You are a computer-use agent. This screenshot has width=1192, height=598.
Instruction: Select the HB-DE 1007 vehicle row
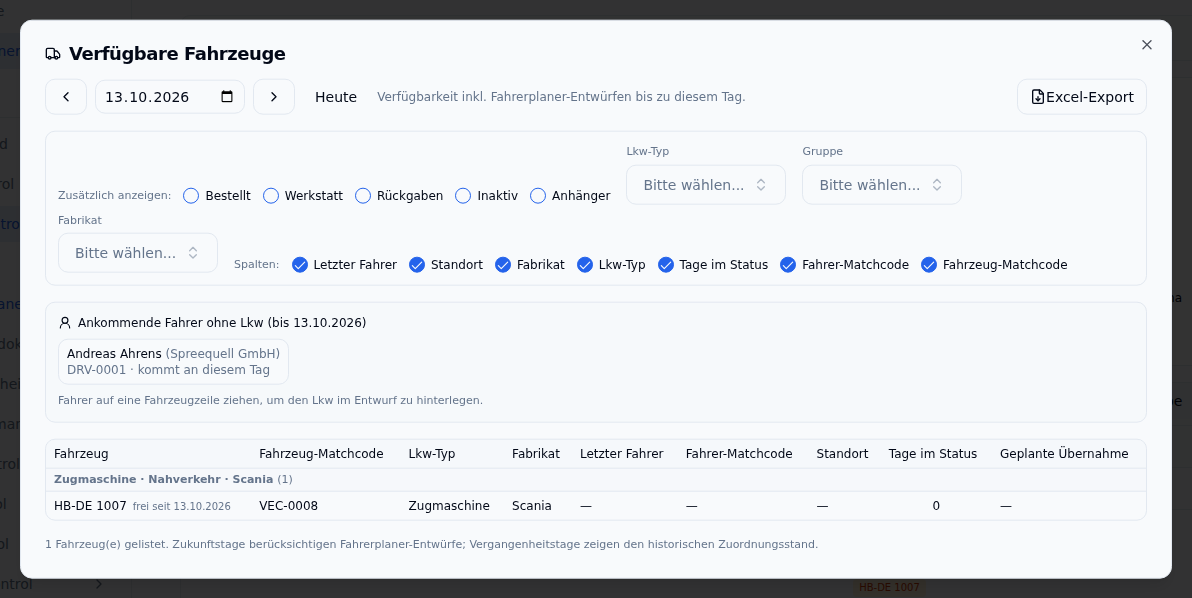point(596,506)
